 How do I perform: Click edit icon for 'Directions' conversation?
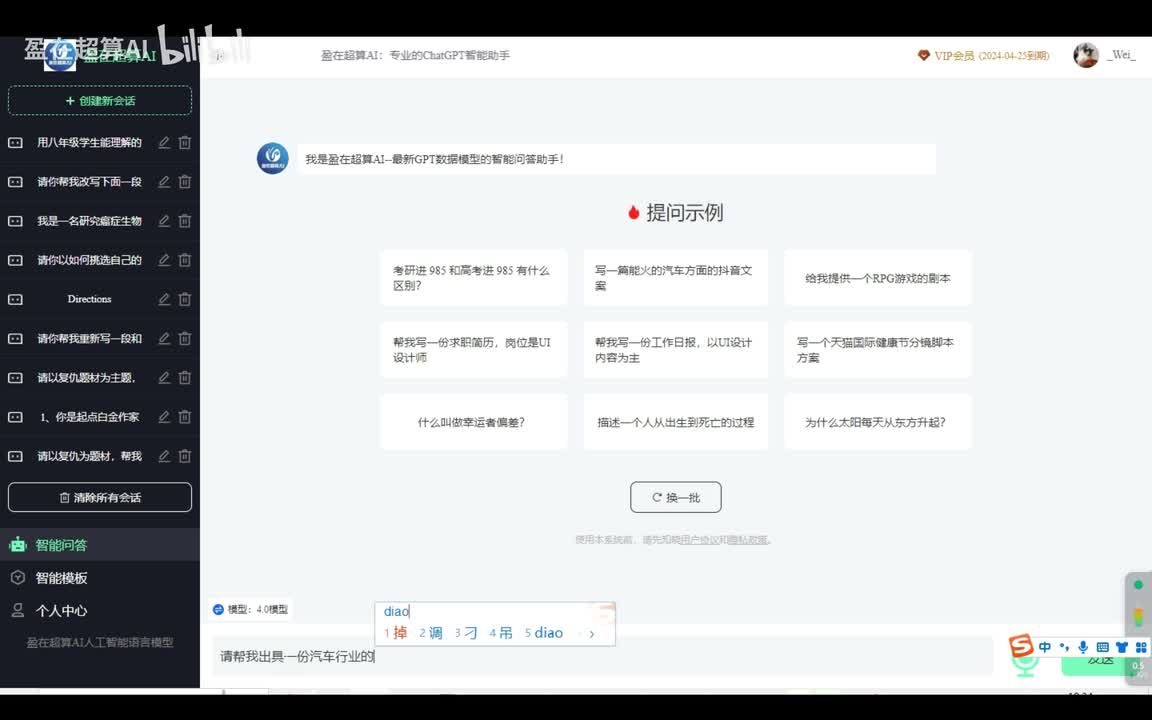[x=164, y=299]
